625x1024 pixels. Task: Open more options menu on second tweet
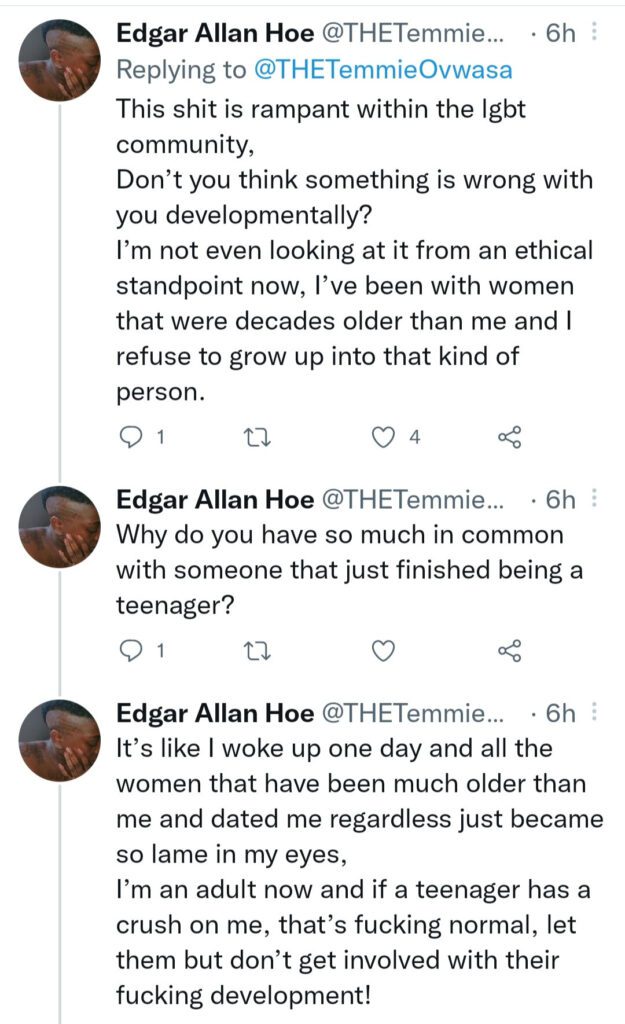pyautogui.click(x=596, y=499)
